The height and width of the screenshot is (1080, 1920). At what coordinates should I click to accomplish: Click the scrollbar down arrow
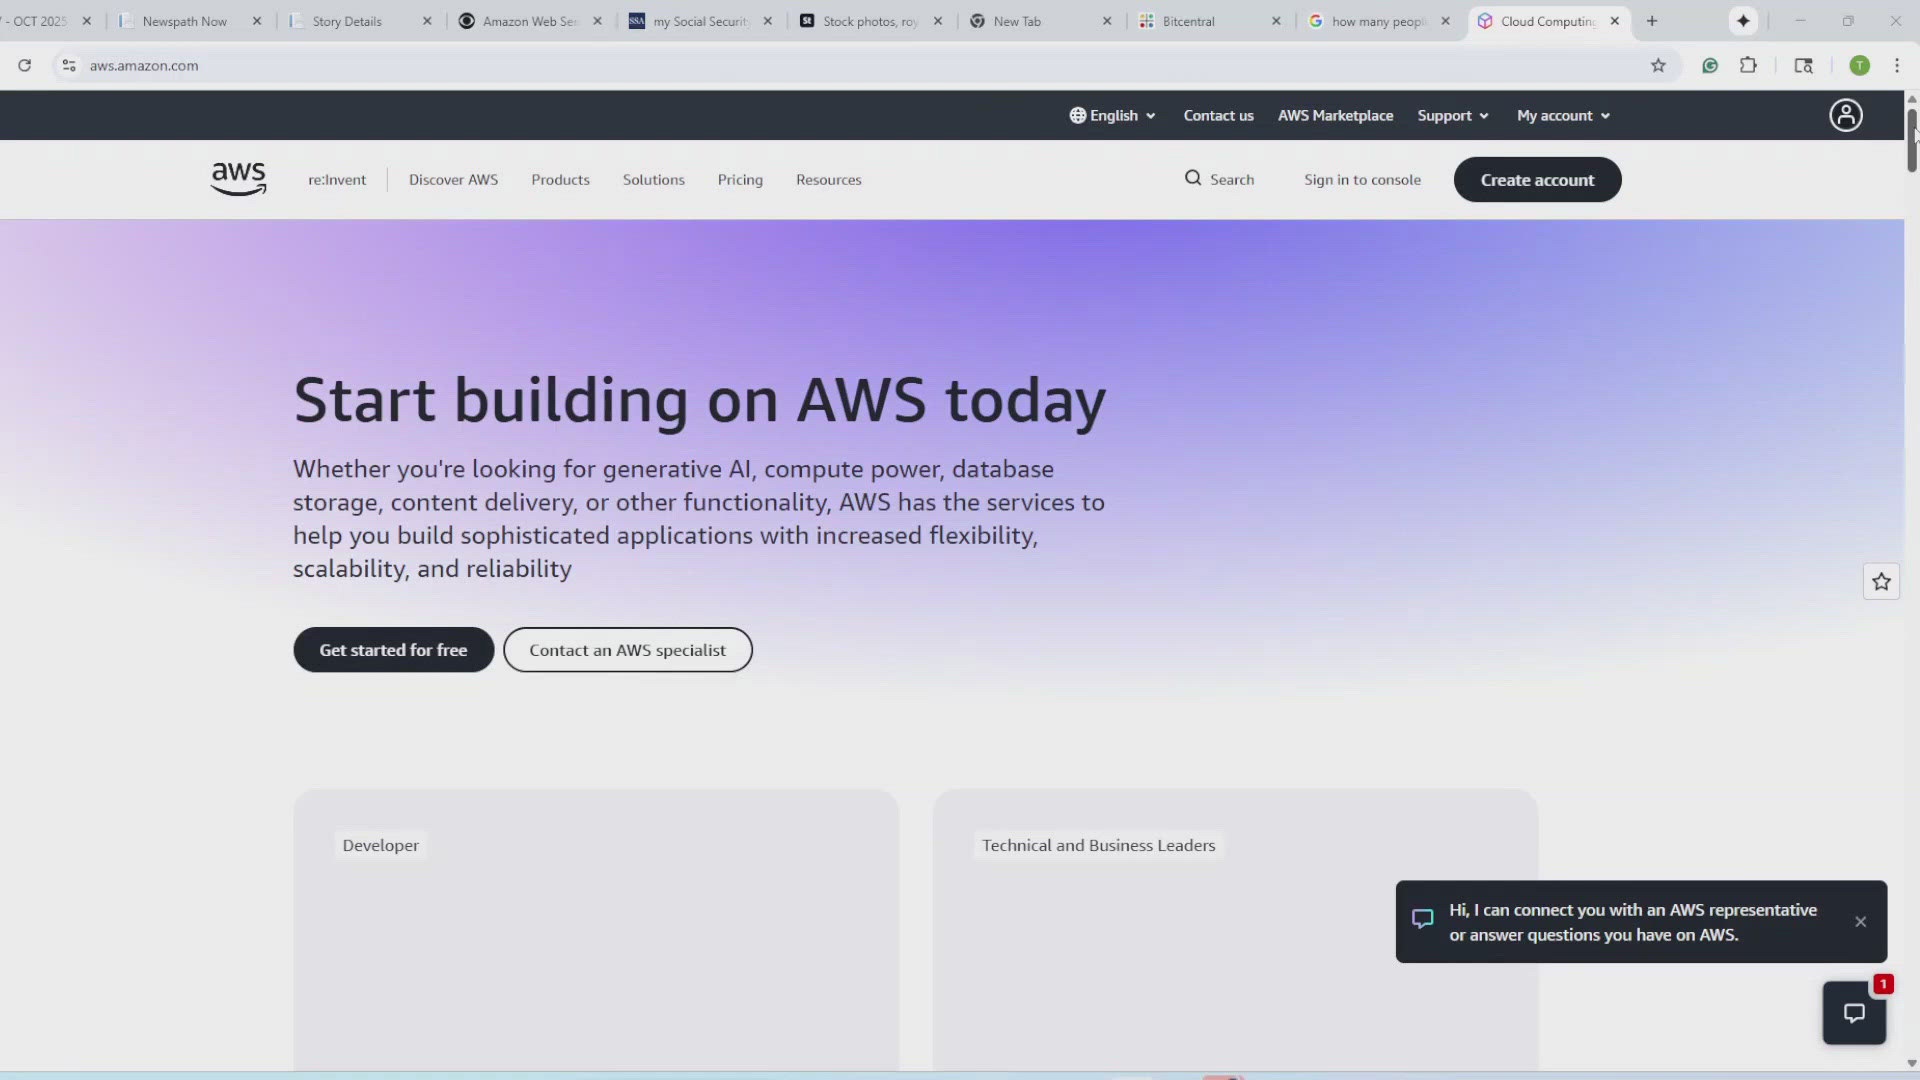pyautogui.click(x=1911, y=1063)
